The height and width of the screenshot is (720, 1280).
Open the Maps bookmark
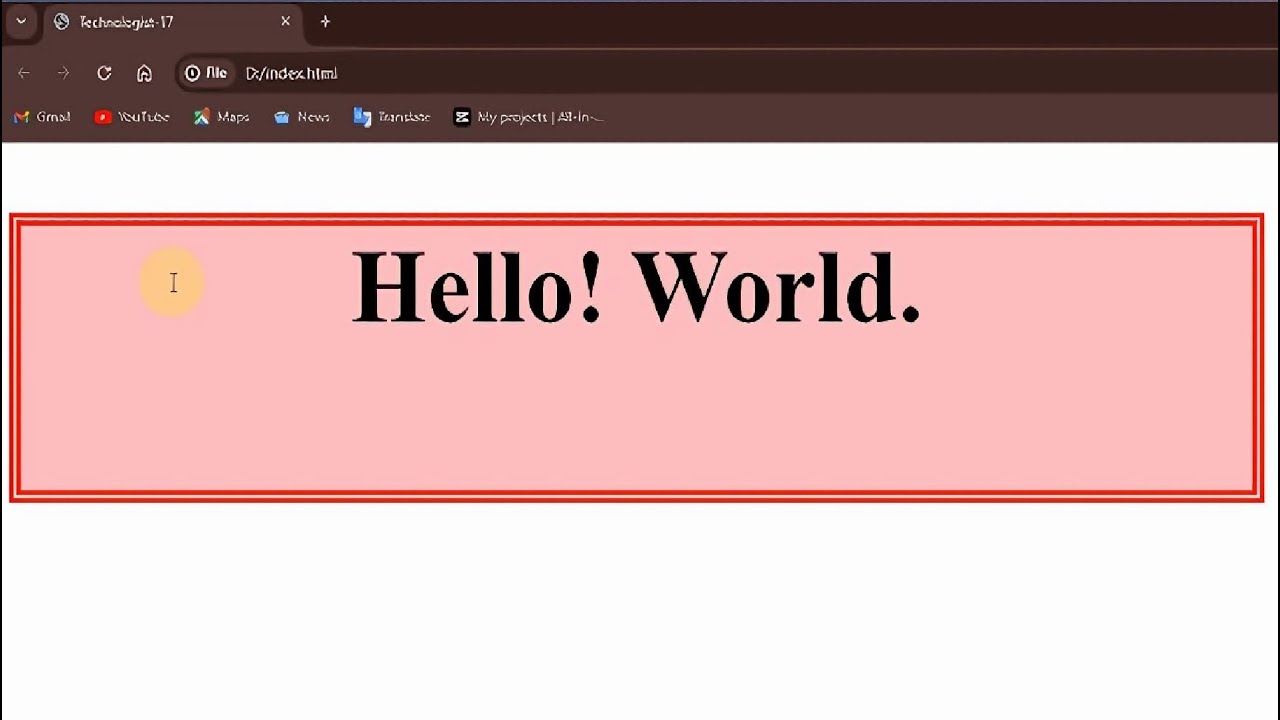[x=222, y=117]
